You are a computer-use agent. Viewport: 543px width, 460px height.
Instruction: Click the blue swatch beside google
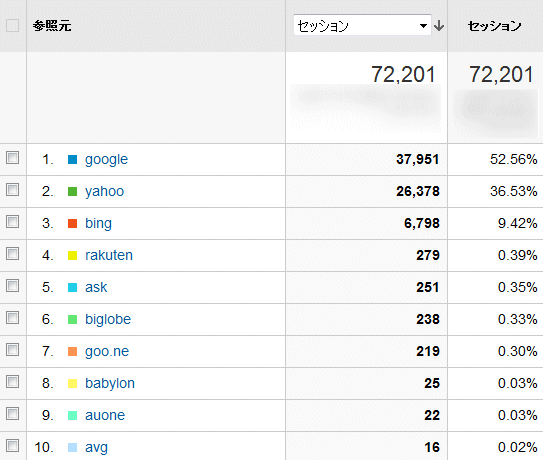point(72,159)
